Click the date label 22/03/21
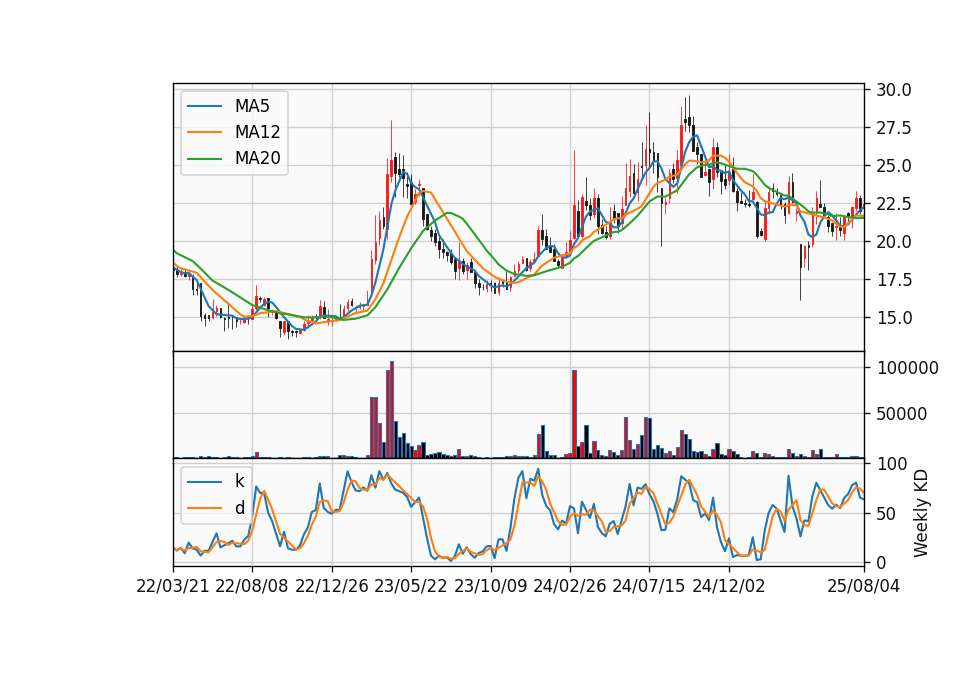Viewport: 960px width, 690px height. pyautogui.click(x=173, y=586)
